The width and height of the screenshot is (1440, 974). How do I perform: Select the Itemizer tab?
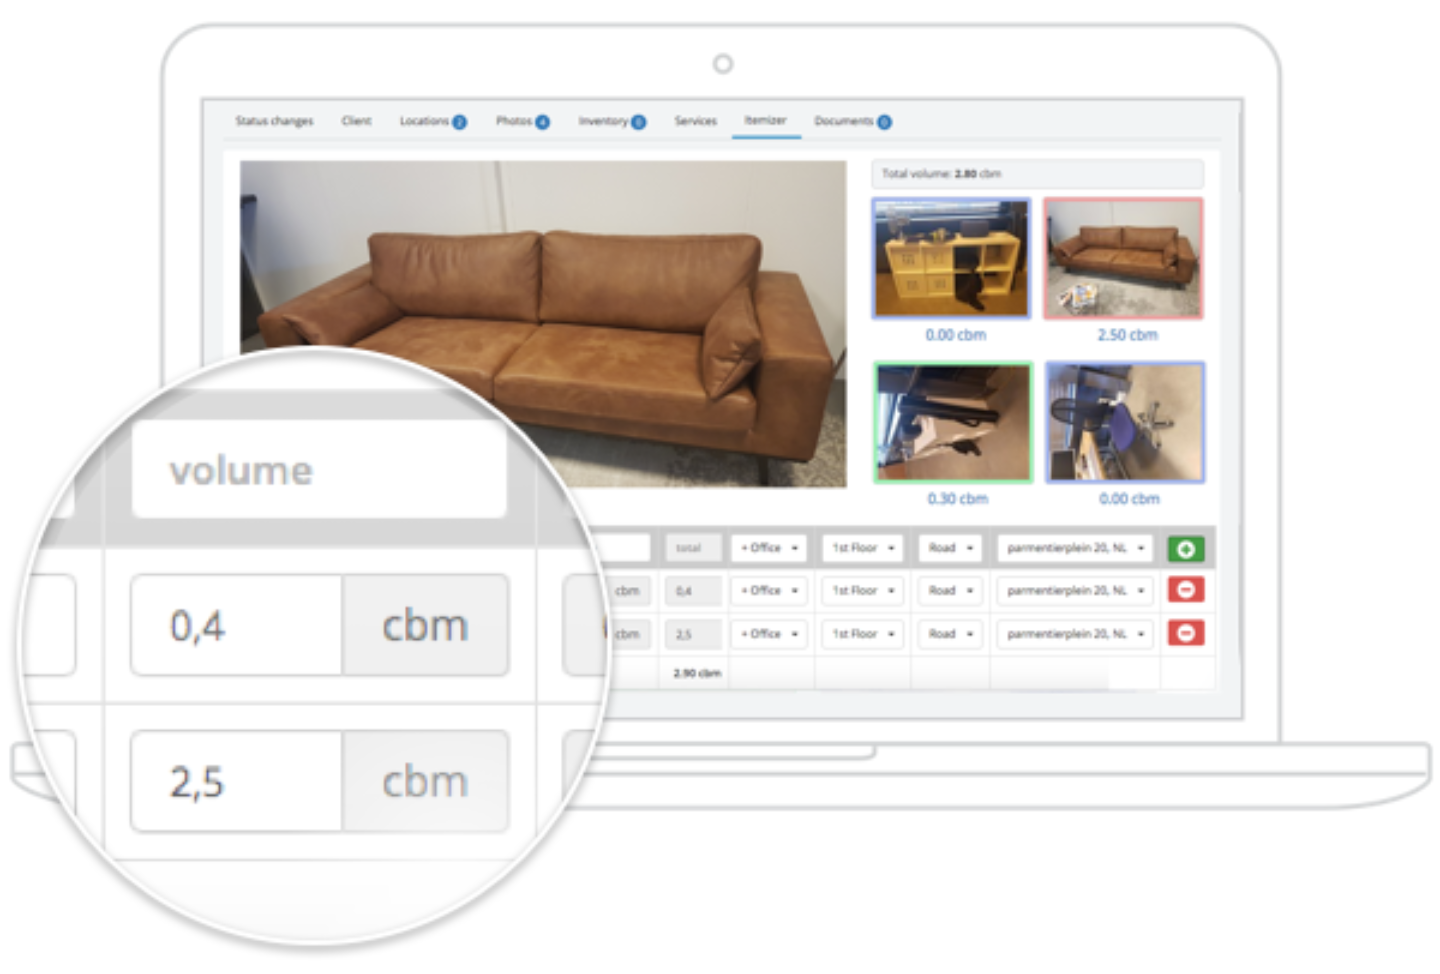pyautogui.click(x=765, y=120)
